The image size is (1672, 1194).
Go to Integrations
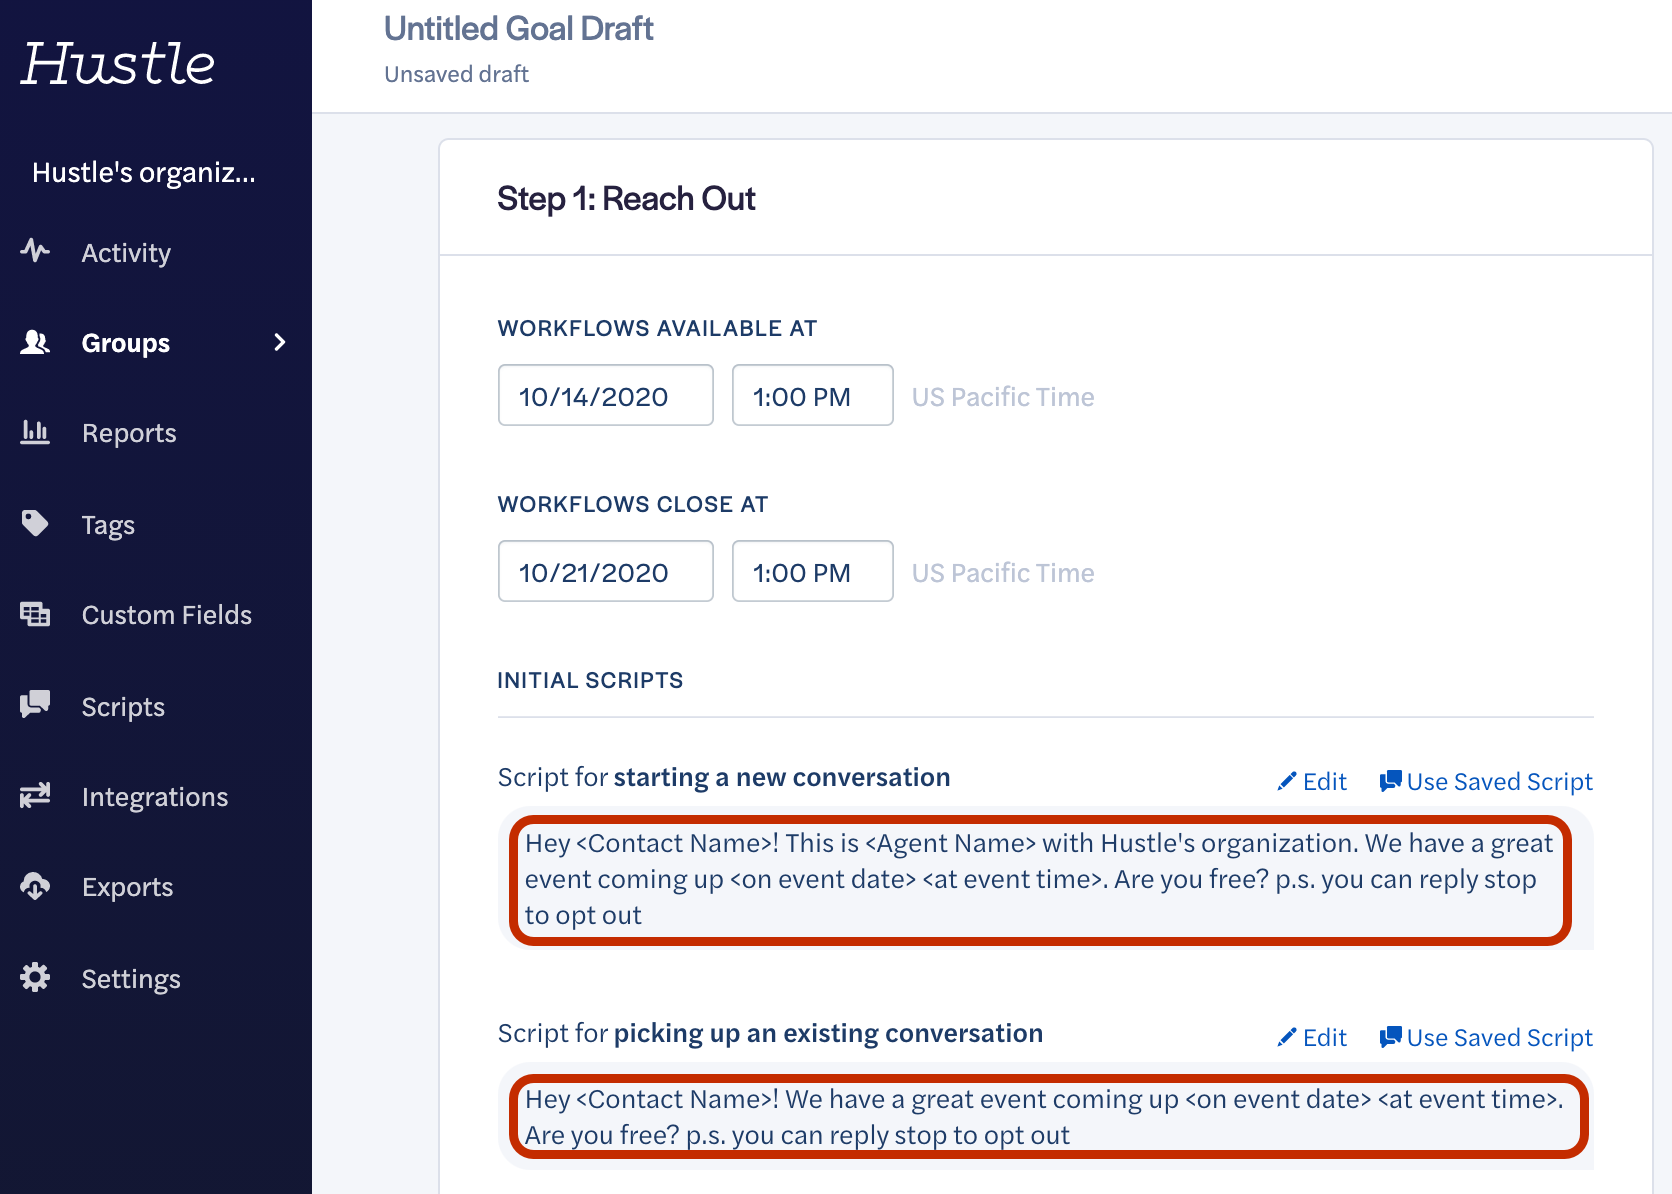156,796
